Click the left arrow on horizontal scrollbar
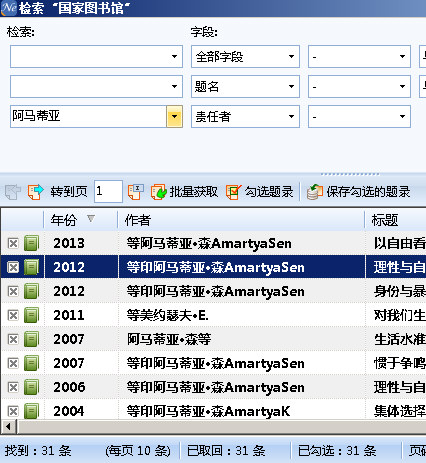Screen dimensions: 426x463 click(8, 427)
